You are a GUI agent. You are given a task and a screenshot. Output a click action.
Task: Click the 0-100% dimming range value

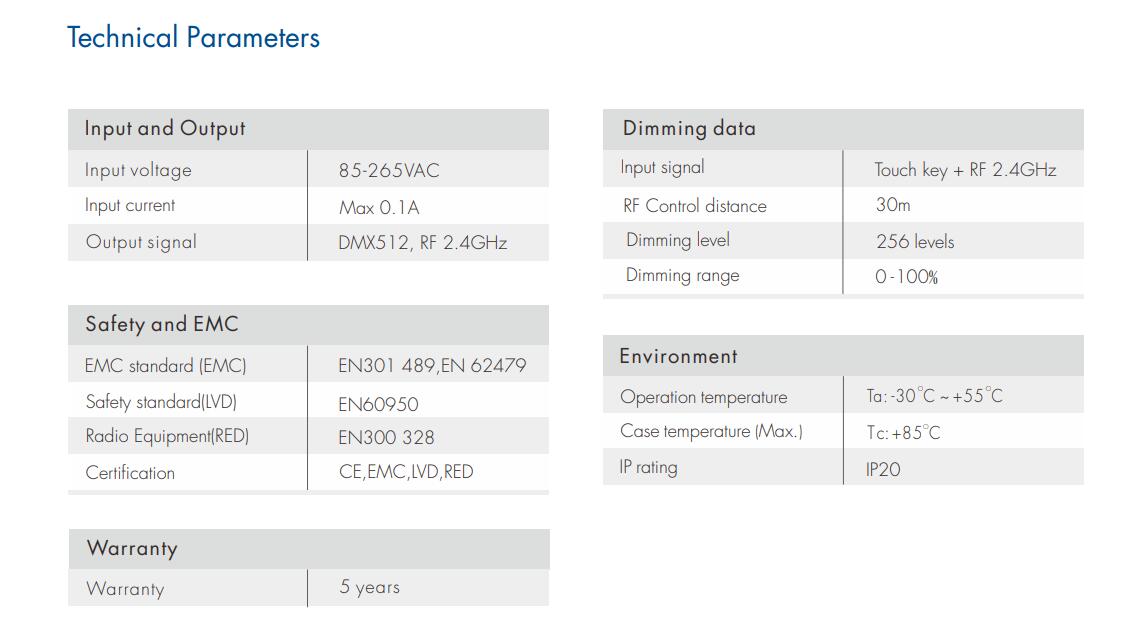pyautogui.click(x=906, y=277)
